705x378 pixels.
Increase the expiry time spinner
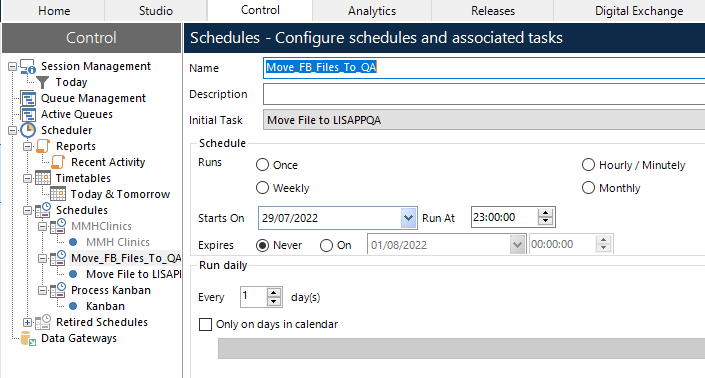pyautogui.click(x=603, y=240)
